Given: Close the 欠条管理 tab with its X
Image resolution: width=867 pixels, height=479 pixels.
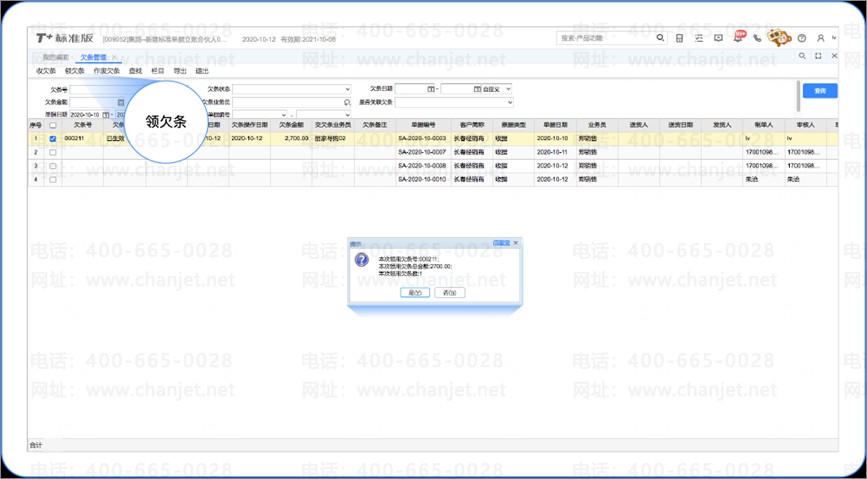Looking at the screenshot, I should (114, 57).
